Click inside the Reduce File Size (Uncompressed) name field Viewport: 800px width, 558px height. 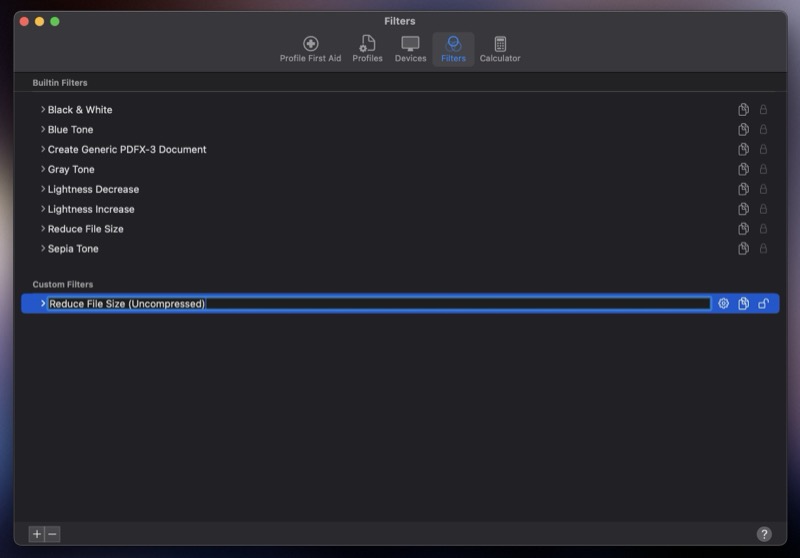coord(379,303)
